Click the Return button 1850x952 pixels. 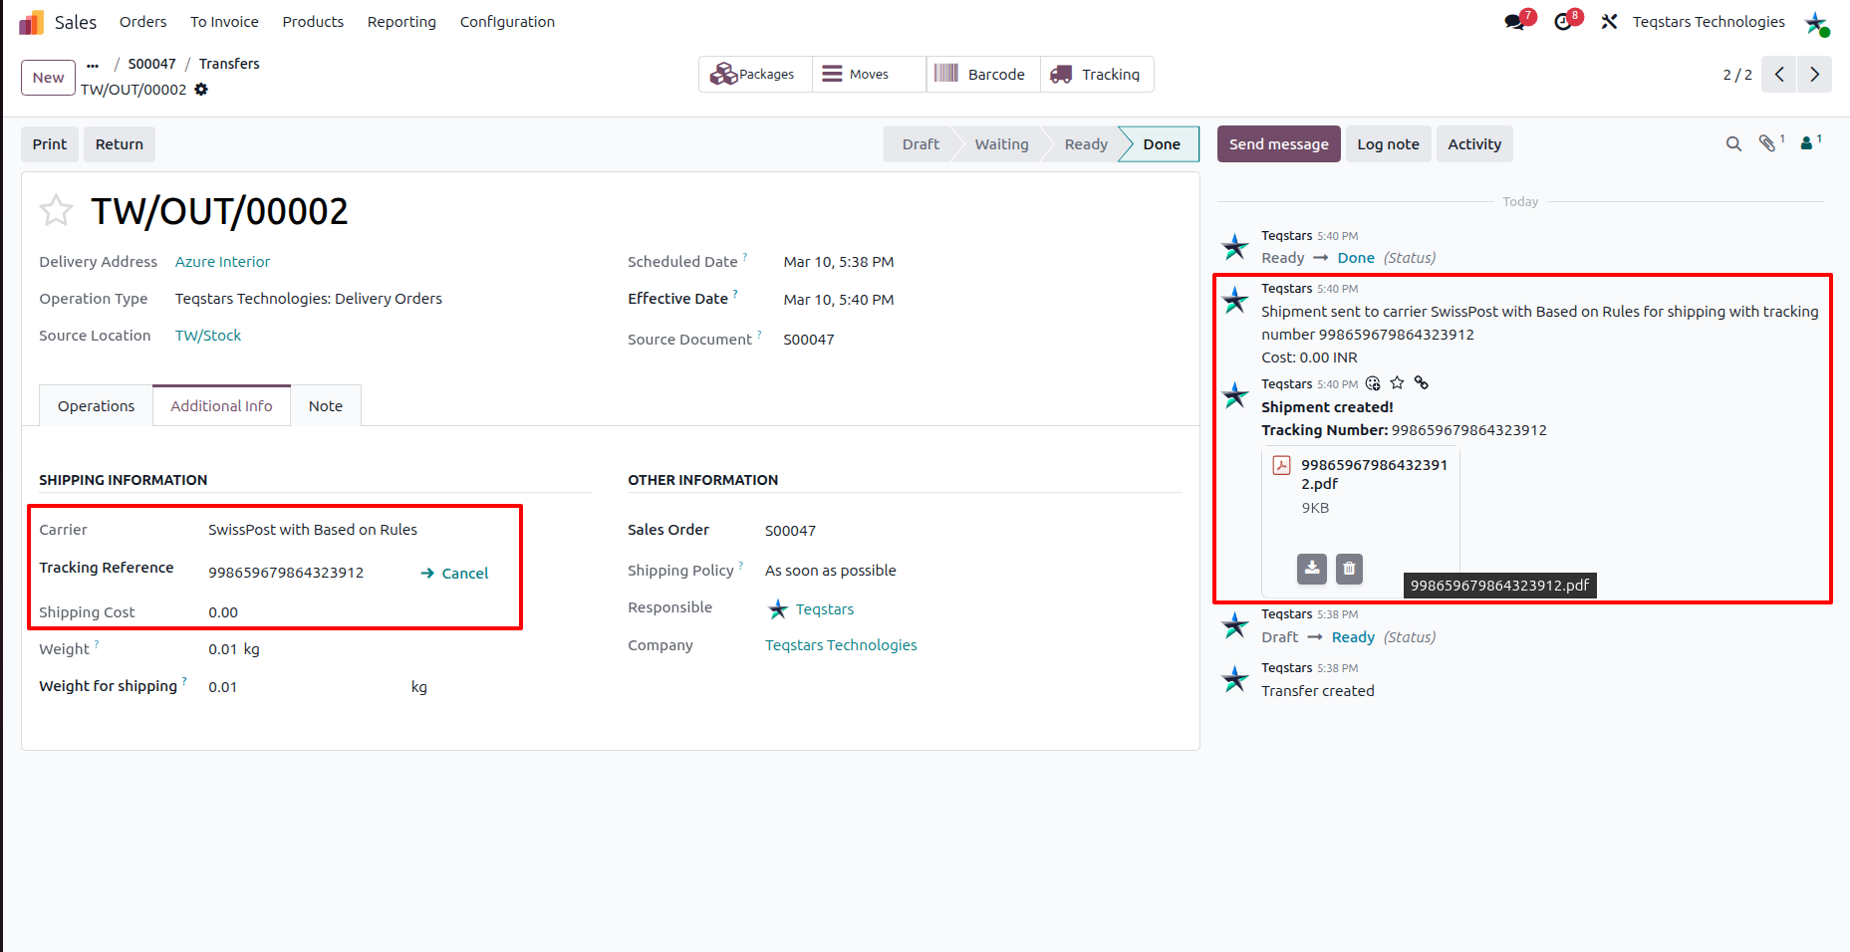[119, 144]
